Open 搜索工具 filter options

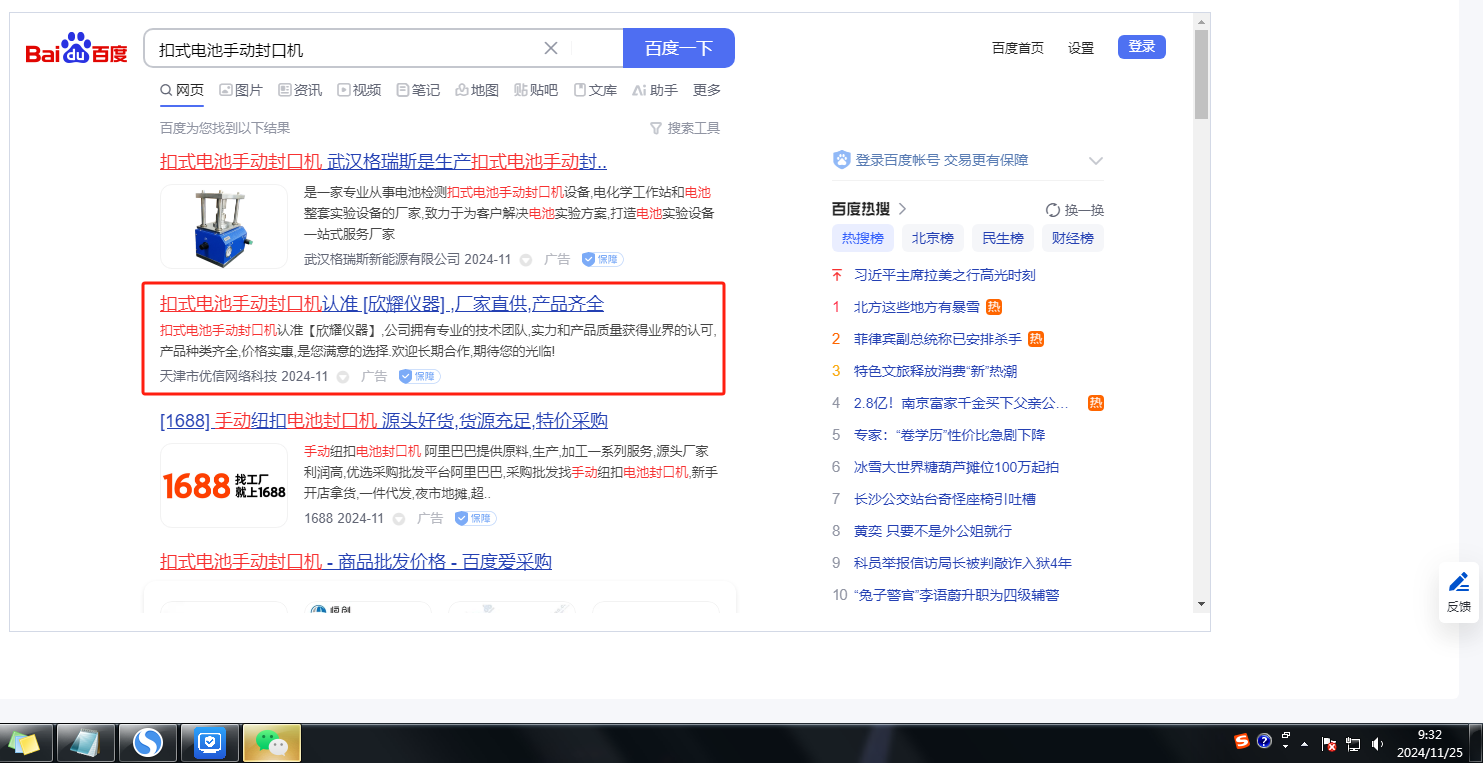click(685, 128)
